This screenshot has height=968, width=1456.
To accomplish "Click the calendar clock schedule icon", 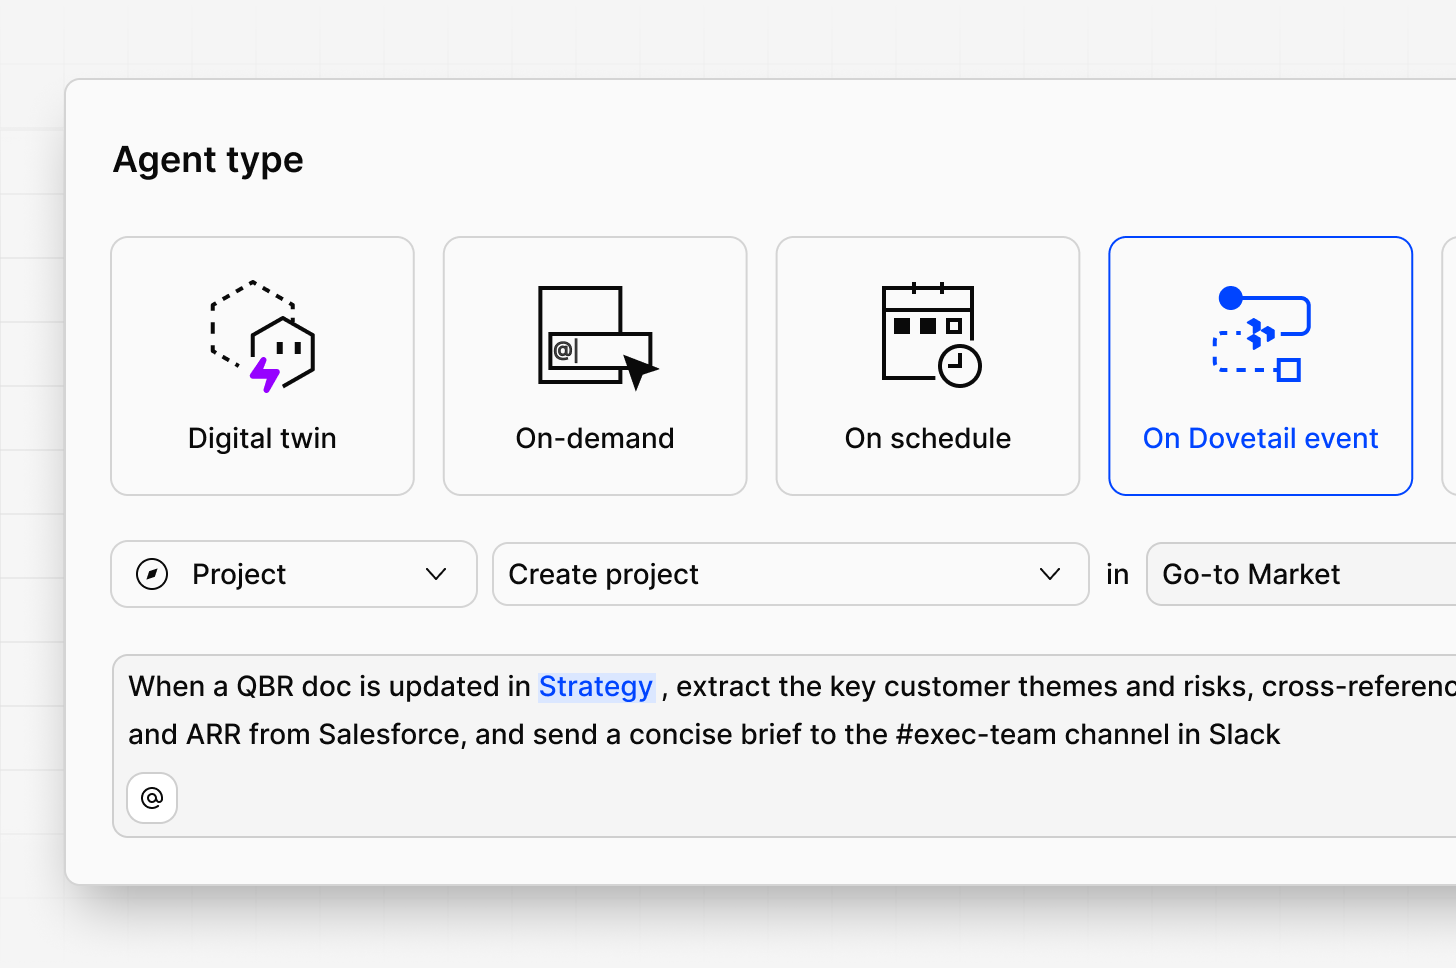I will coord(931,335).
